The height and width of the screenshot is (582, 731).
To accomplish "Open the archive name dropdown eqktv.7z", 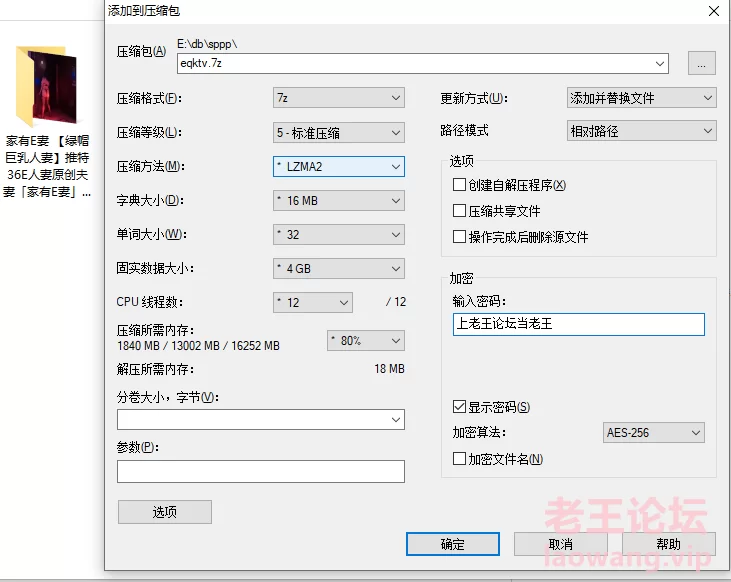I will point(422,63).
